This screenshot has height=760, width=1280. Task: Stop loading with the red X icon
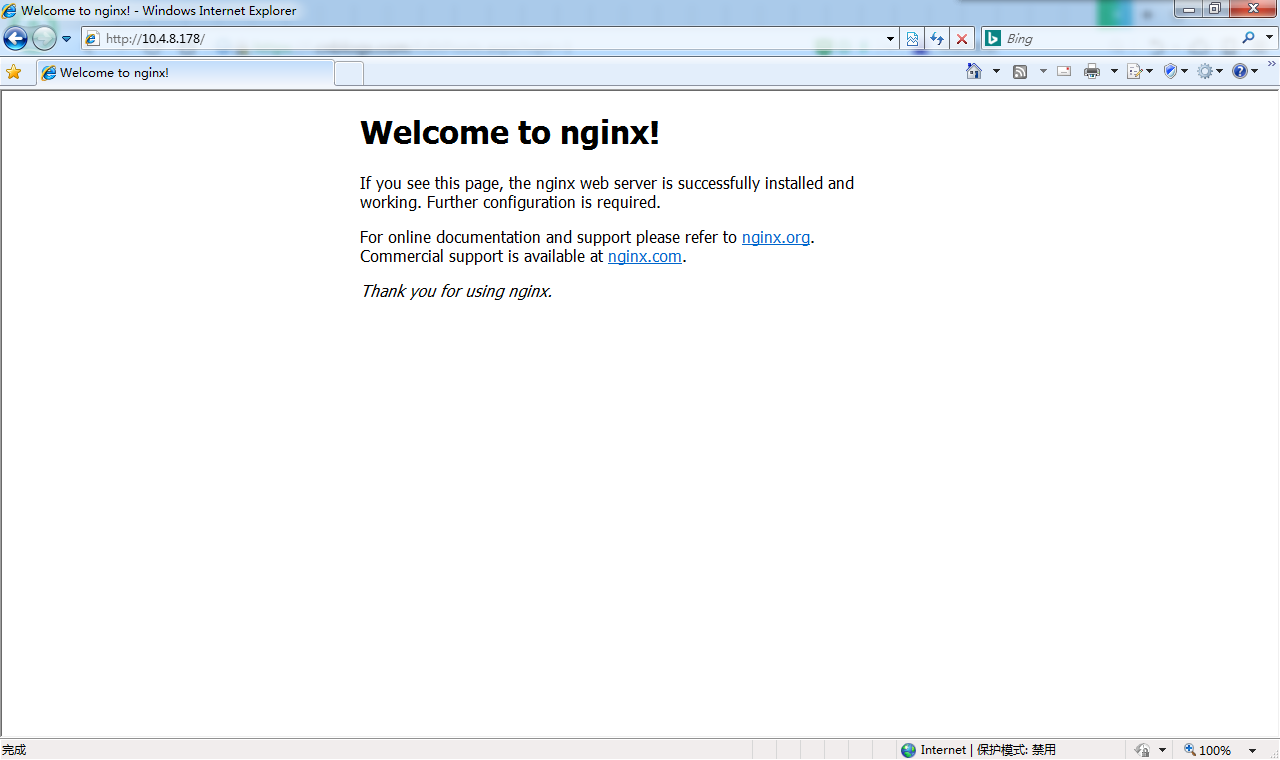[x=961, y=39]
